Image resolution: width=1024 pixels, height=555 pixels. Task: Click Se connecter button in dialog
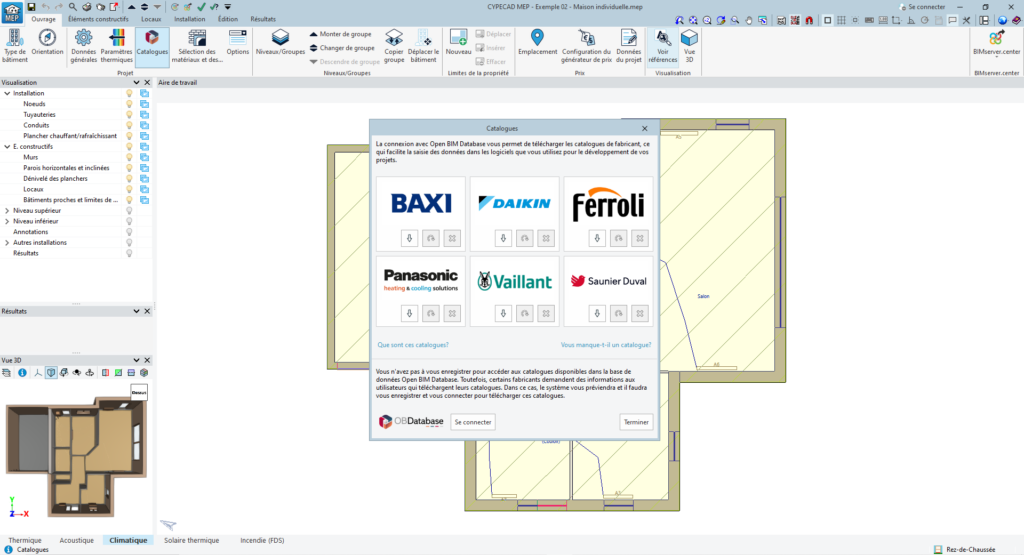coord(473,422)
